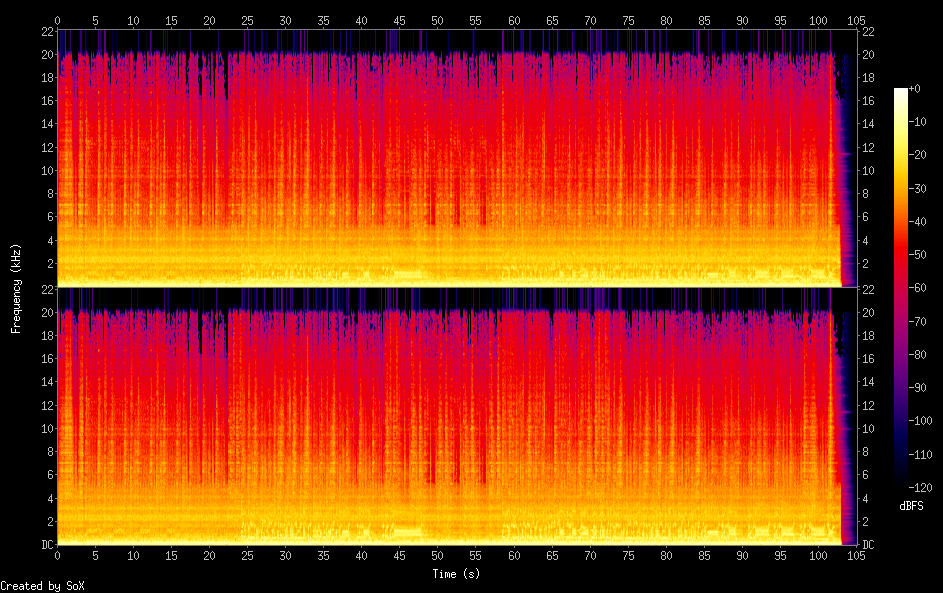943x593 pixels.
Task: Click the 25 second mark on the top time axis
Action: tap(248, 20)
